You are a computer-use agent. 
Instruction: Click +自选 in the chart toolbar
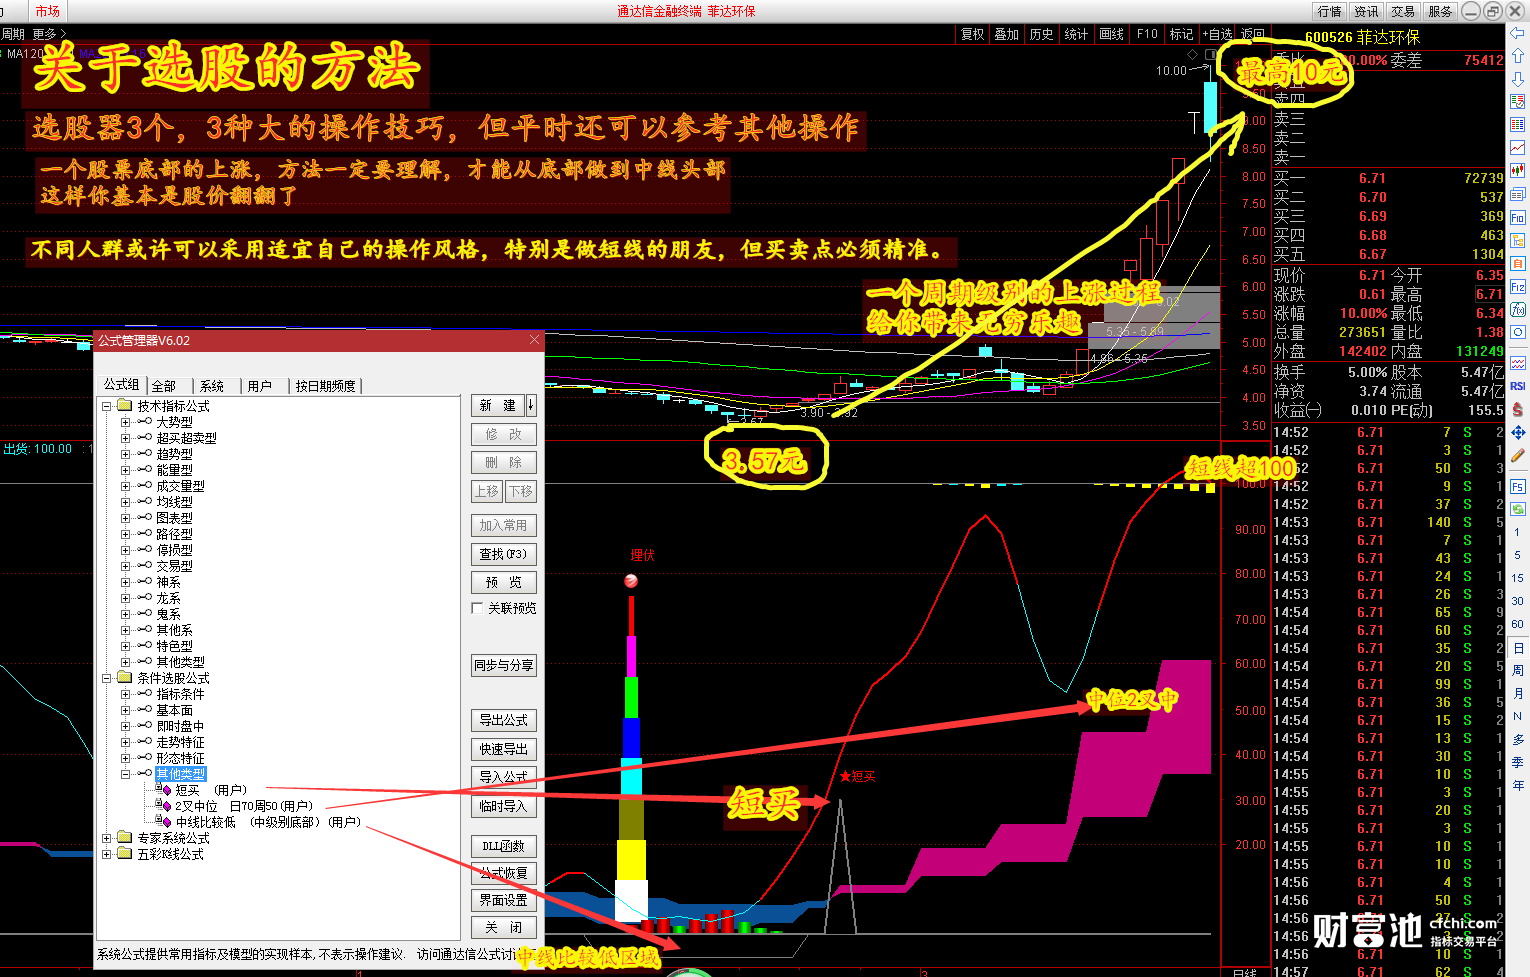(x=1218, y=34)
